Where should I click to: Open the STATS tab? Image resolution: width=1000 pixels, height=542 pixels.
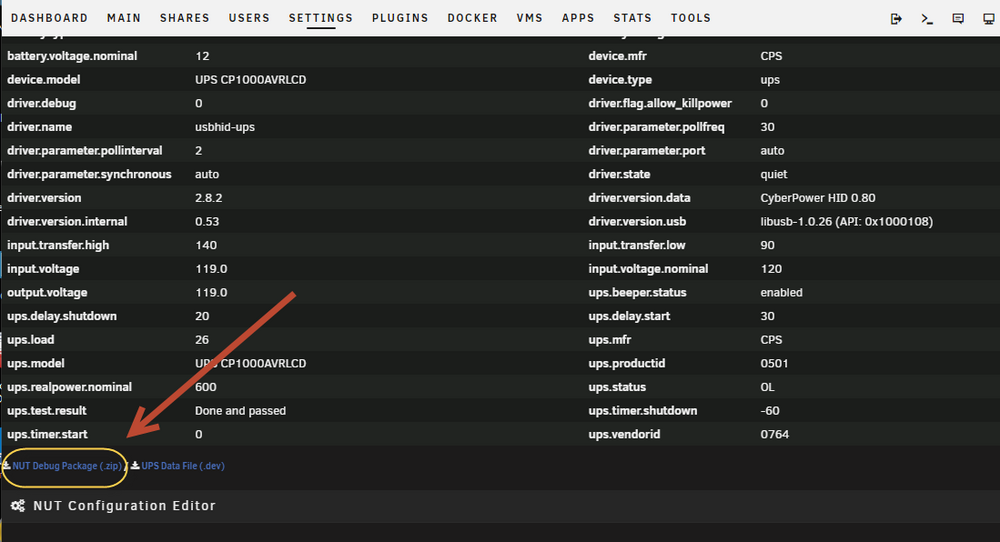tap(633, 18)
